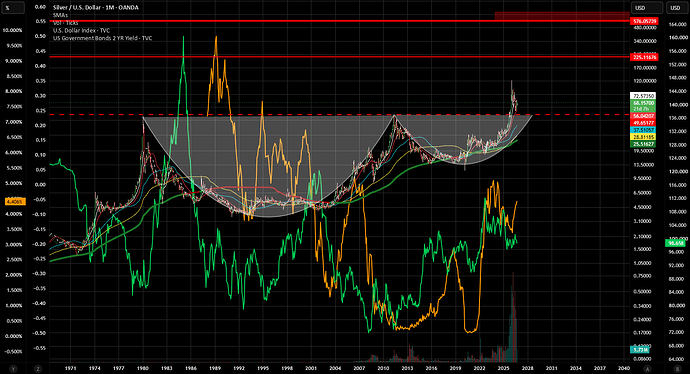Screen dimensions: 690x374
Task: Click the Z scale mode button
Action: coord(38,369)
